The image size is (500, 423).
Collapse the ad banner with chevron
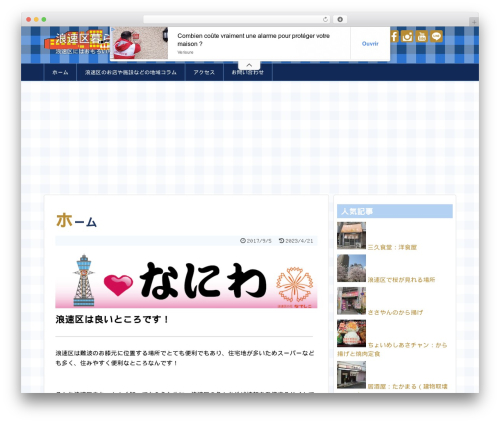click(249, 65)
